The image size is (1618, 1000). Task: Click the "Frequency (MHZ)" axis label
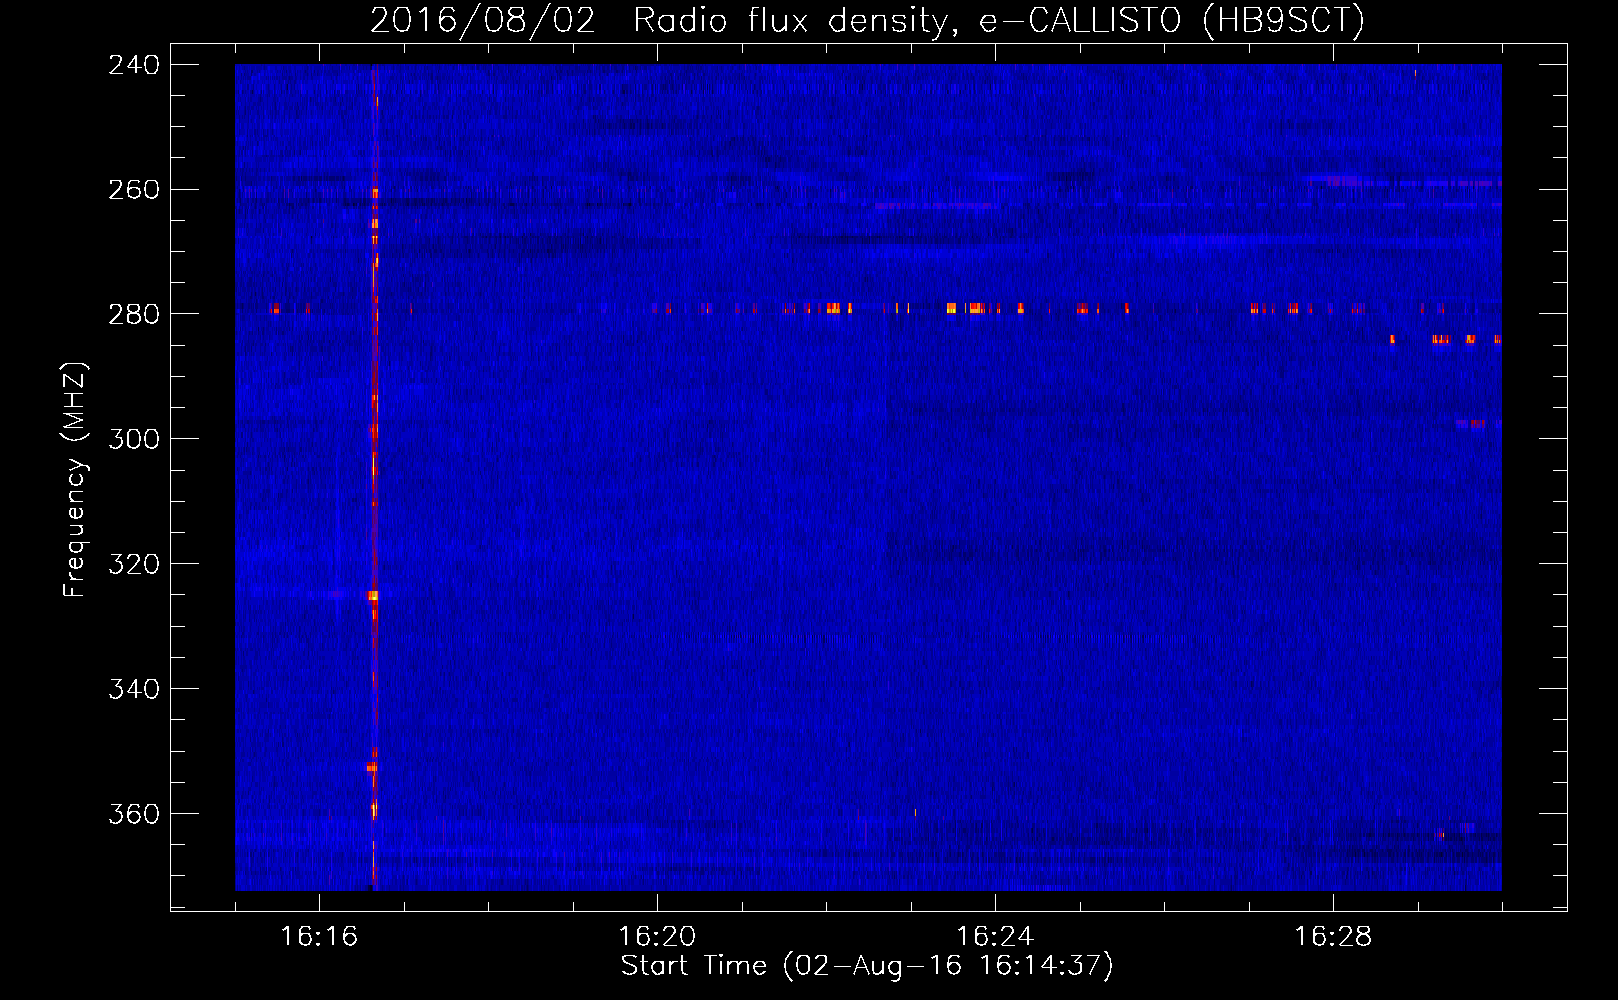tap(75, 479)
